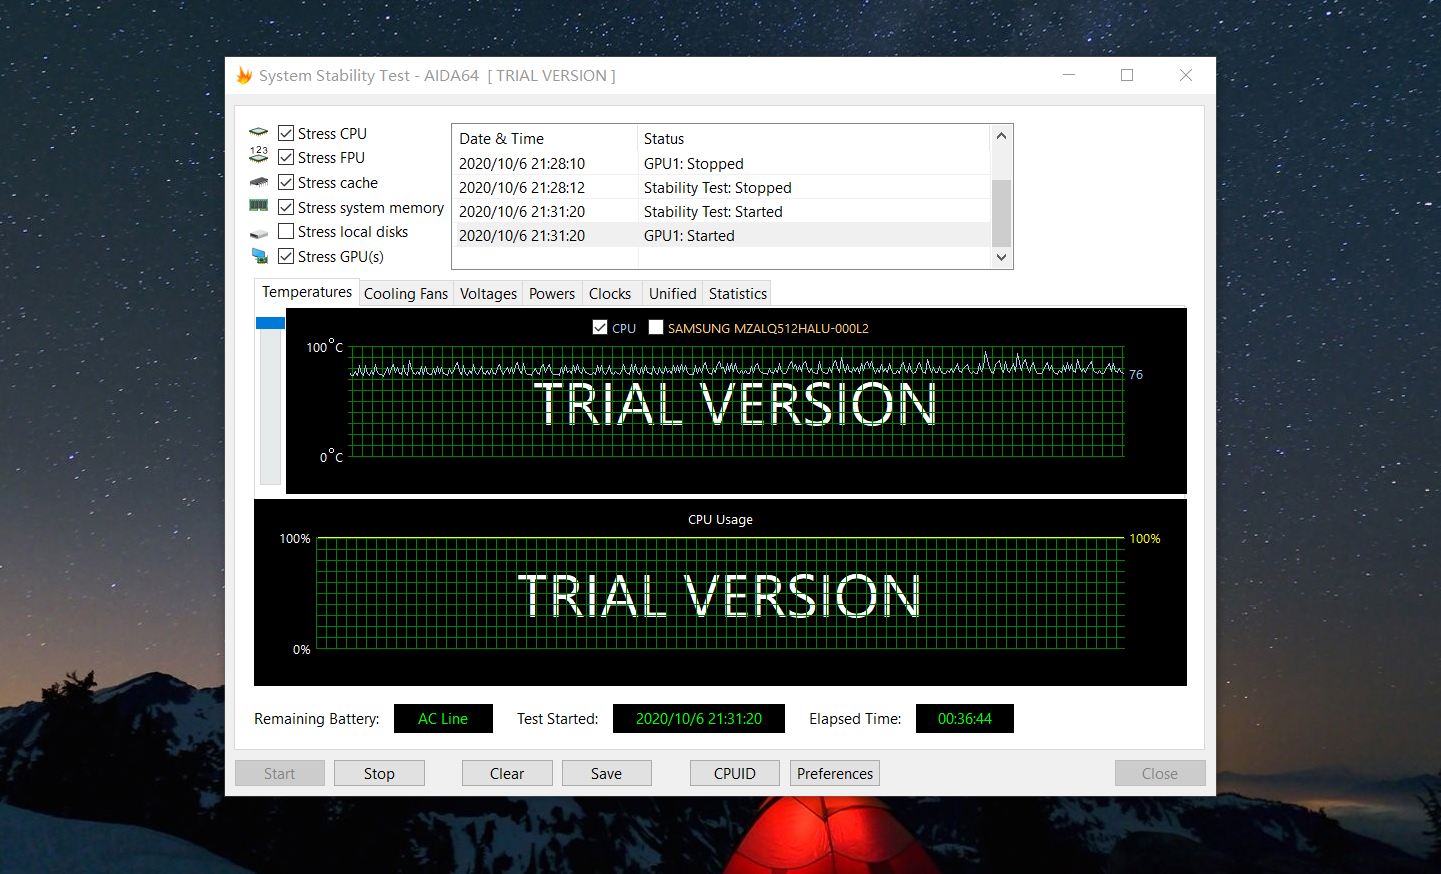Switch to the Temperatures tab
1441x874 pixels.
(x=307, y=292)
